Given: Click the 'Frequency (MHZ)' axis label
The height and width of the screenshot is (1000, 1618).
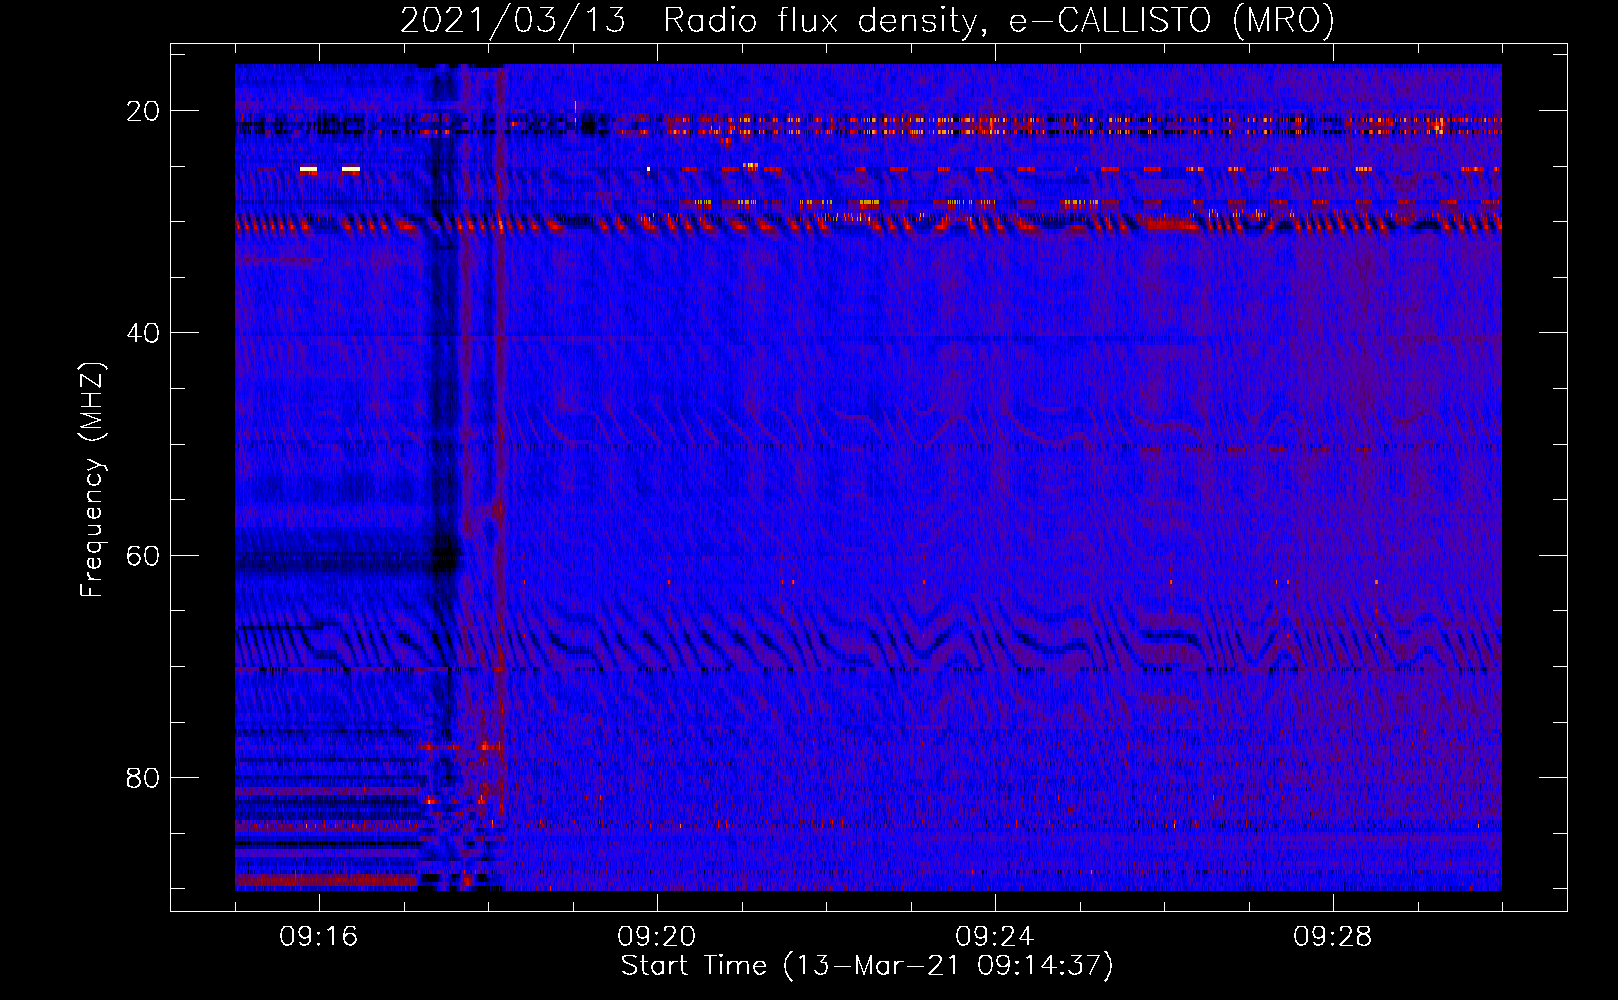Looking at the screenshot, I should tap(92, 480).
